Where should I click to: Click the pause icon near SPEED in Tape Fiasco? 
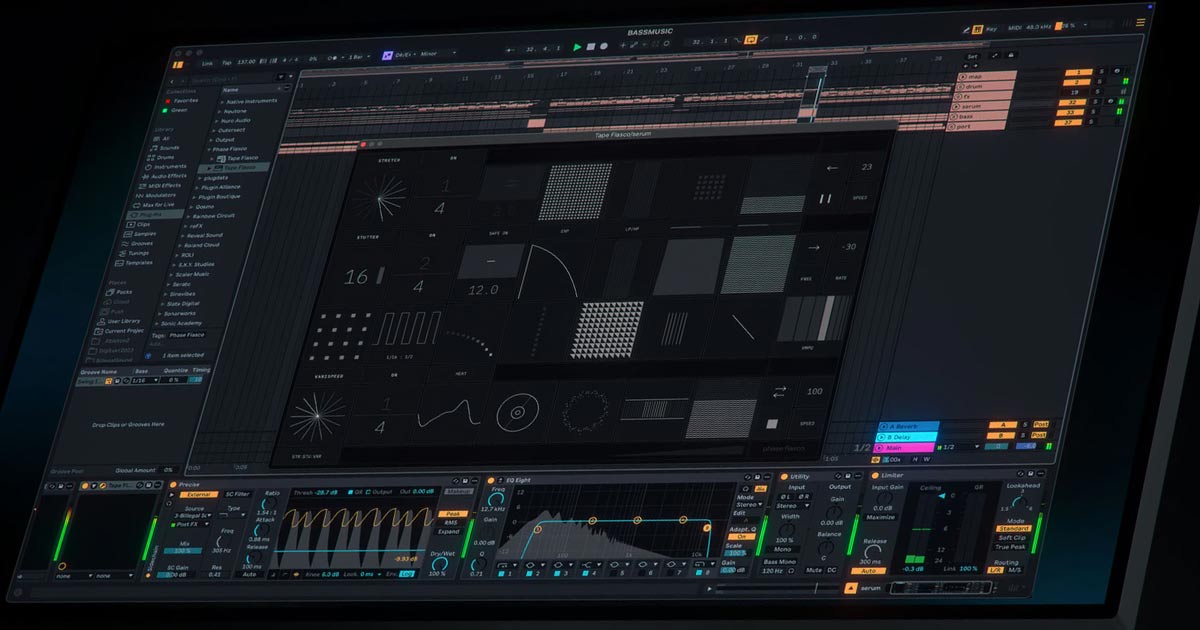tap(824, 197)
